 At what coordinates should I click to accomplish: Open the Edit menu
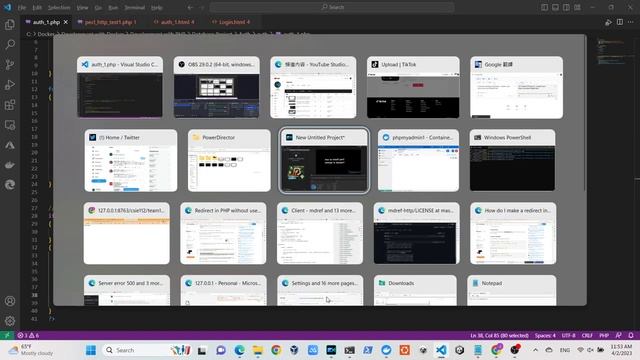(x=37, y=7)
